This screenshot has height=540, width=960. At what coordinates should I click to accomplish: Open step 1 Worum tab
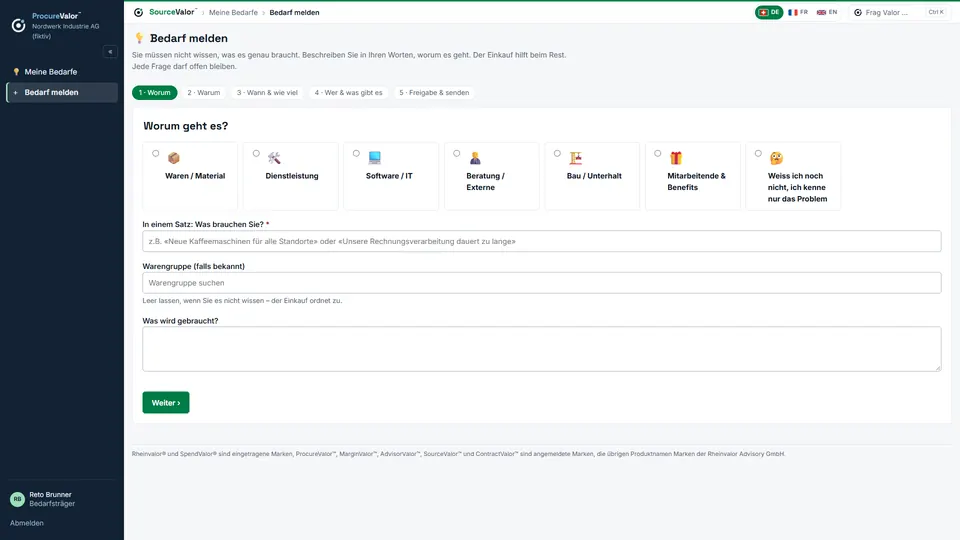154,92
